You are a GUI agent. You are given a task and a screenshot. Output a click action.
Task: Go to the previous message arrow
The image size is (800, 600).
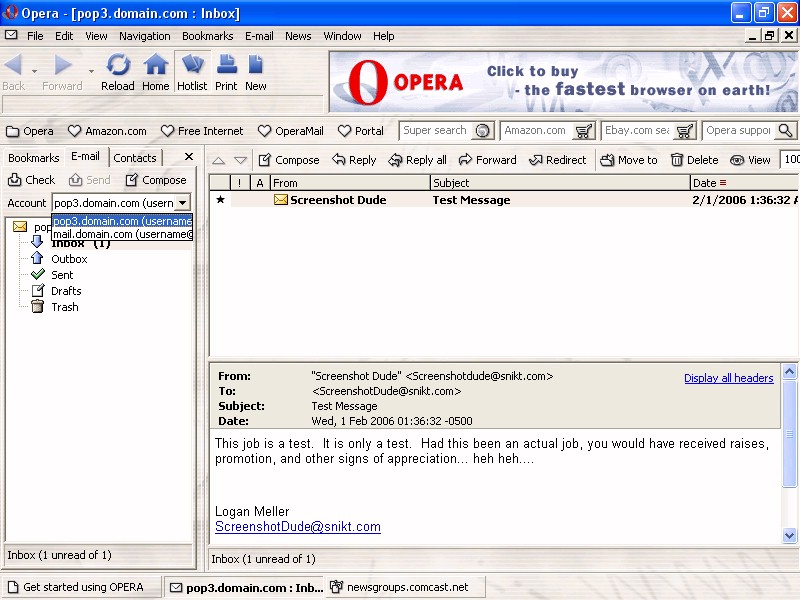pyautogui.click(x=218, y=161)
